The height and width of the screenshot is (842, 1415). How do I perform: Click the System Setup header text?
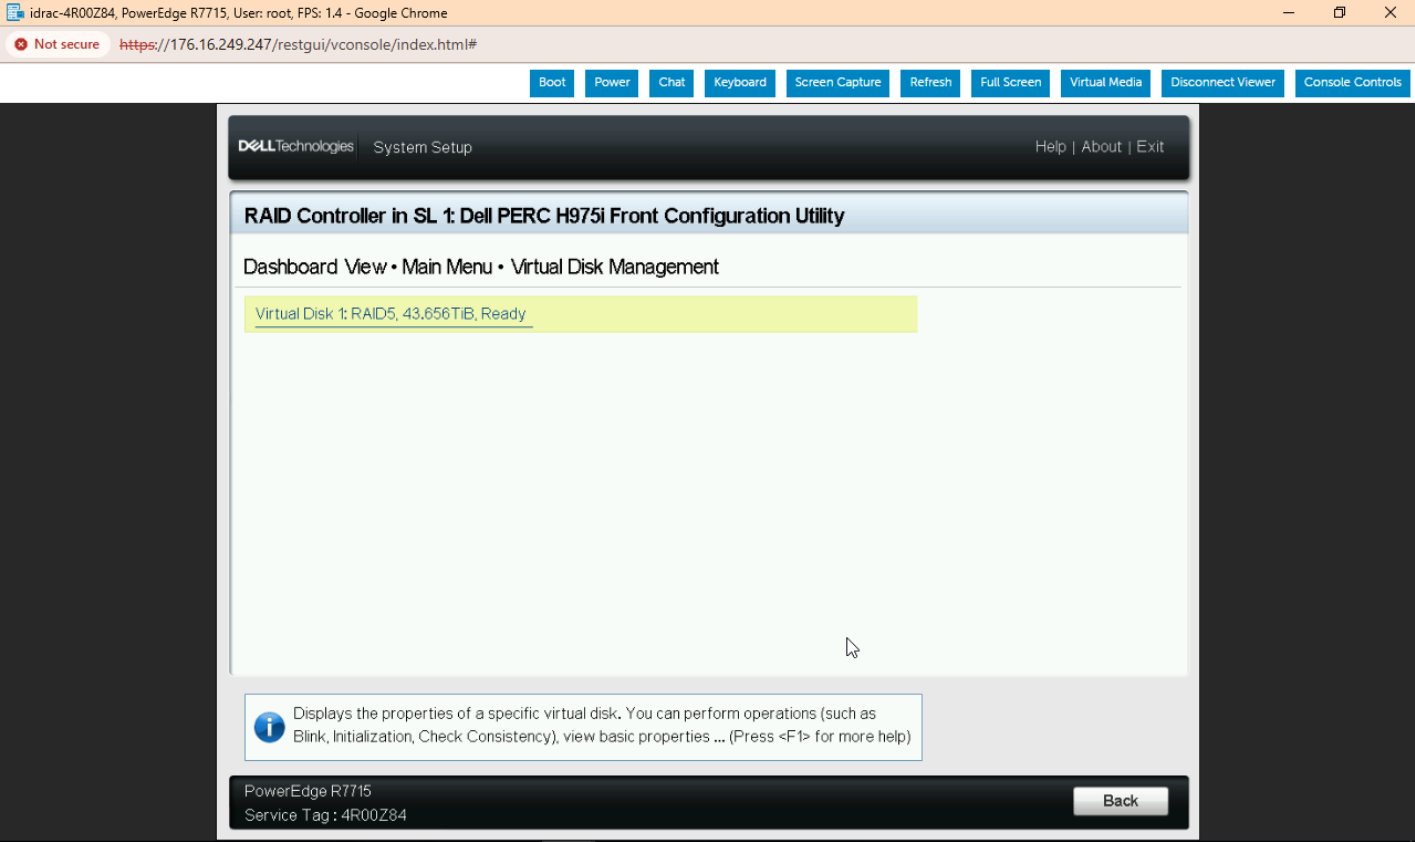pyautogui.click(x=422, y=147)
